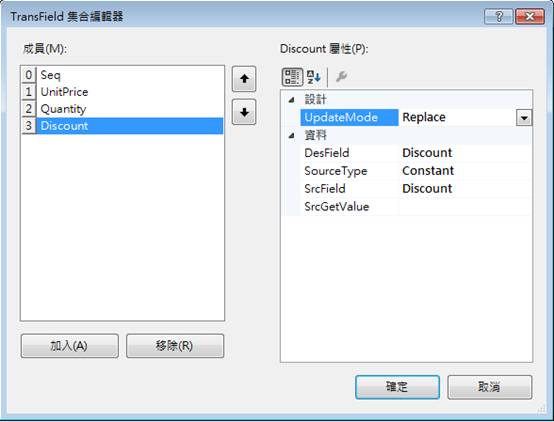The image size is (554, 422).
Task: Close the TransField collection editor window
Action: (530, 16)
